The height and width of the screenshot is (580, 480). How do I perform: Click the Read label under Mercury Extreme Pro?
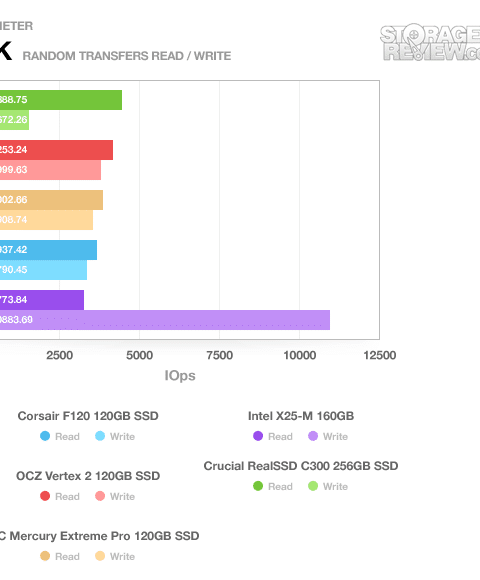pyautogui.click(x=67, y=556)
